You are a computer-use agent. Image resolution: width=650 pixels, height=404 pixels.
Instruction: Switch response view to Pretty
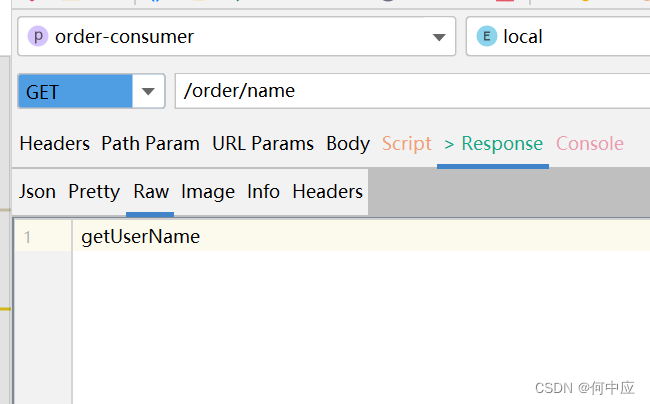[94, 192]
